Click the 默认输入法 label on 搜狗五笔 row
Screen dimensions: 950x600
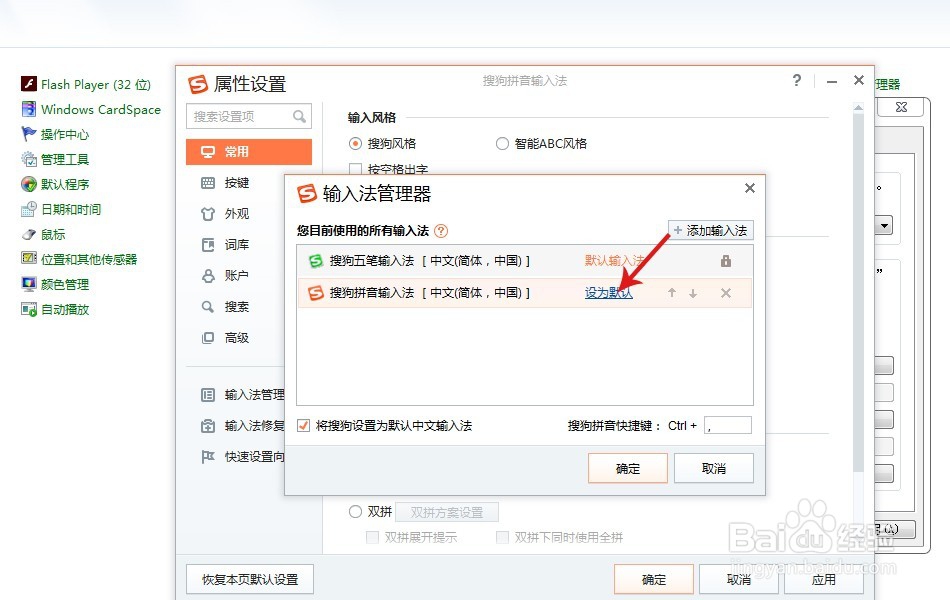point(614,261)
